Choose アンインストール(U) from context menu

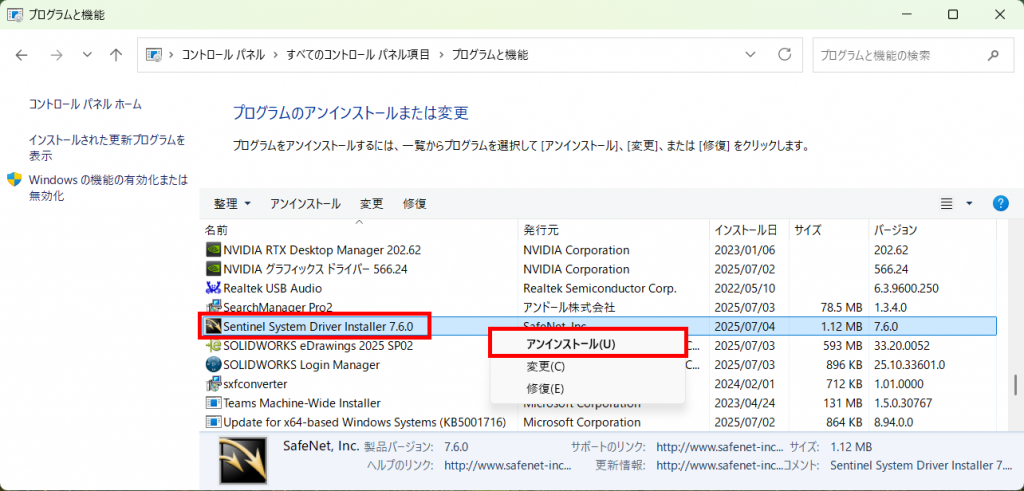click(587, 343)
